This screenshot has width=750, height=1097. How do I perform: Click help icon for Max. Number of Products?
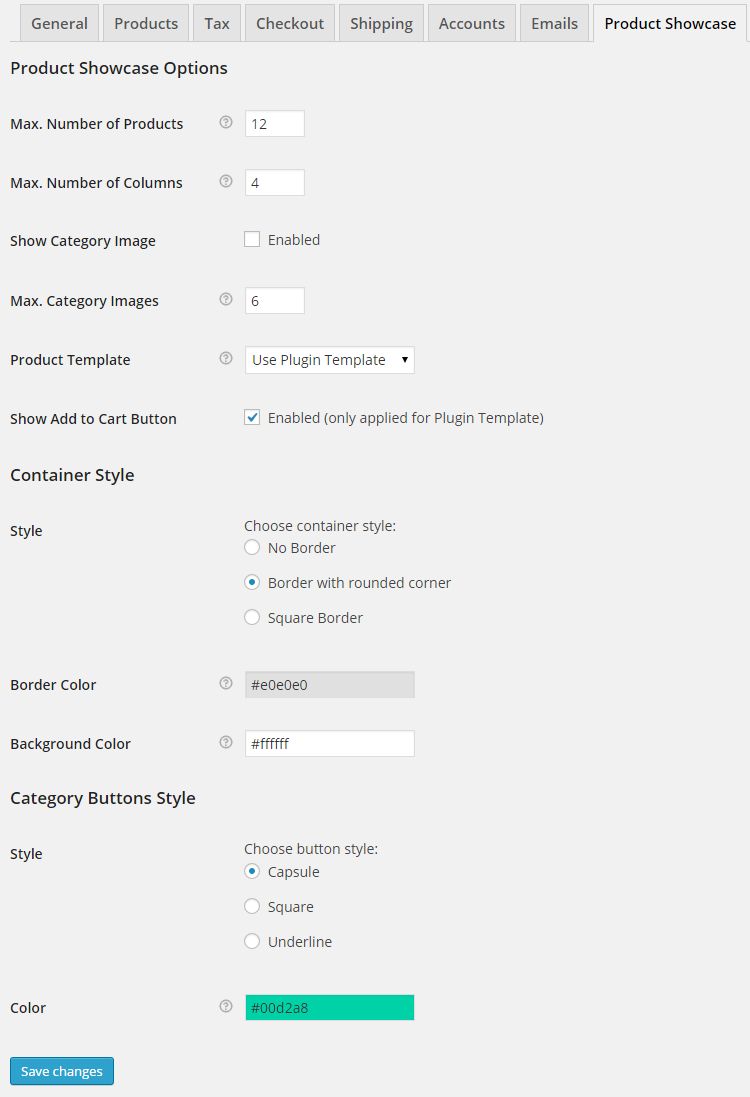coord(226,123)
